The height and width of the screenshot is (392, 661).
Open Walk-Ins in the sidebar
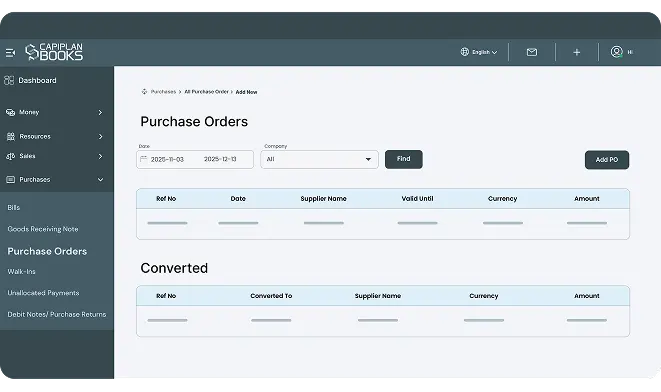[21, 271]
